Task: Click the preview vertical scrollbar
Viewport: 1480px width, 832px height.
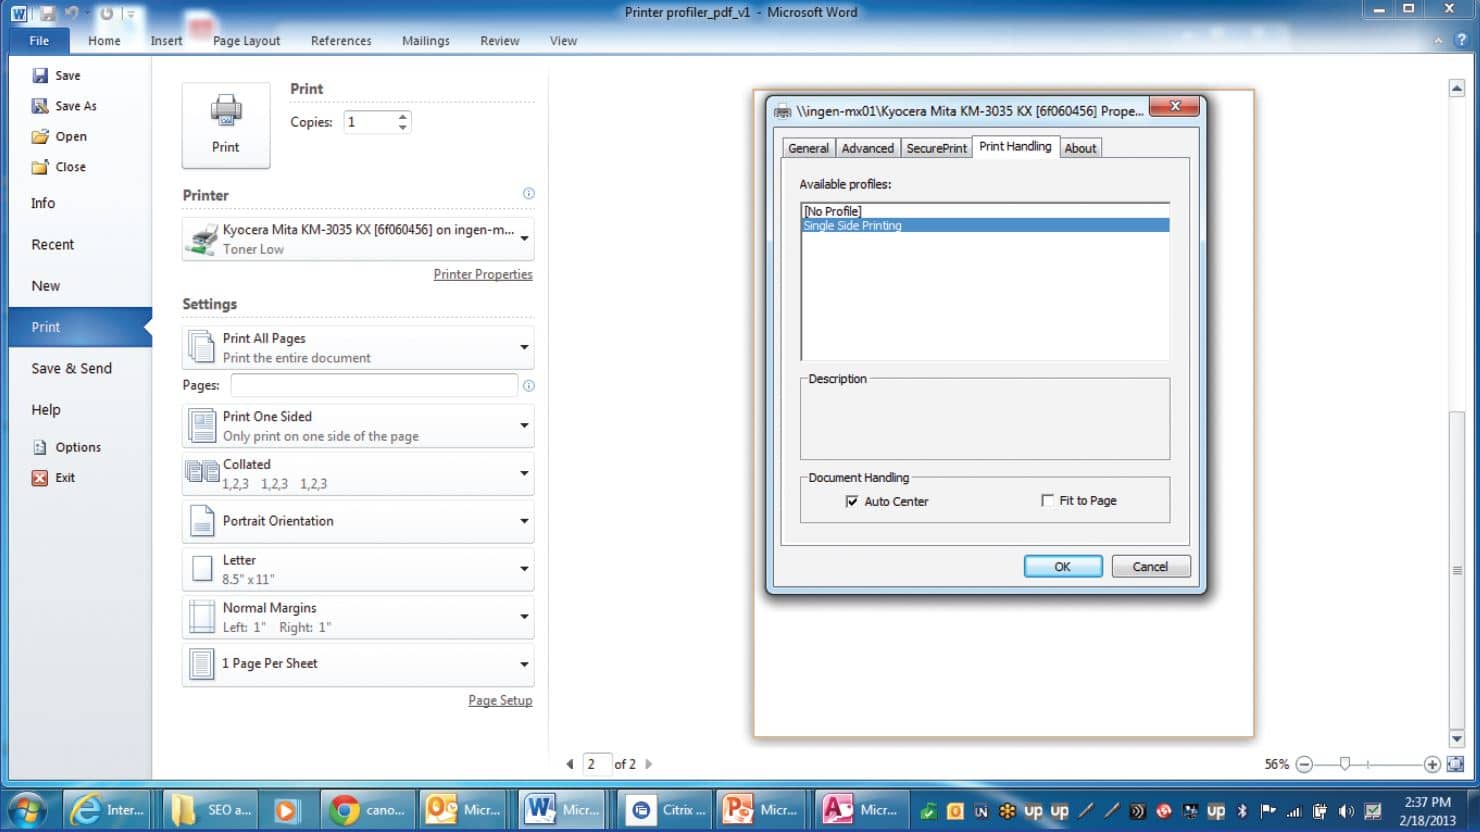Action: click(x=1457, y=570)
